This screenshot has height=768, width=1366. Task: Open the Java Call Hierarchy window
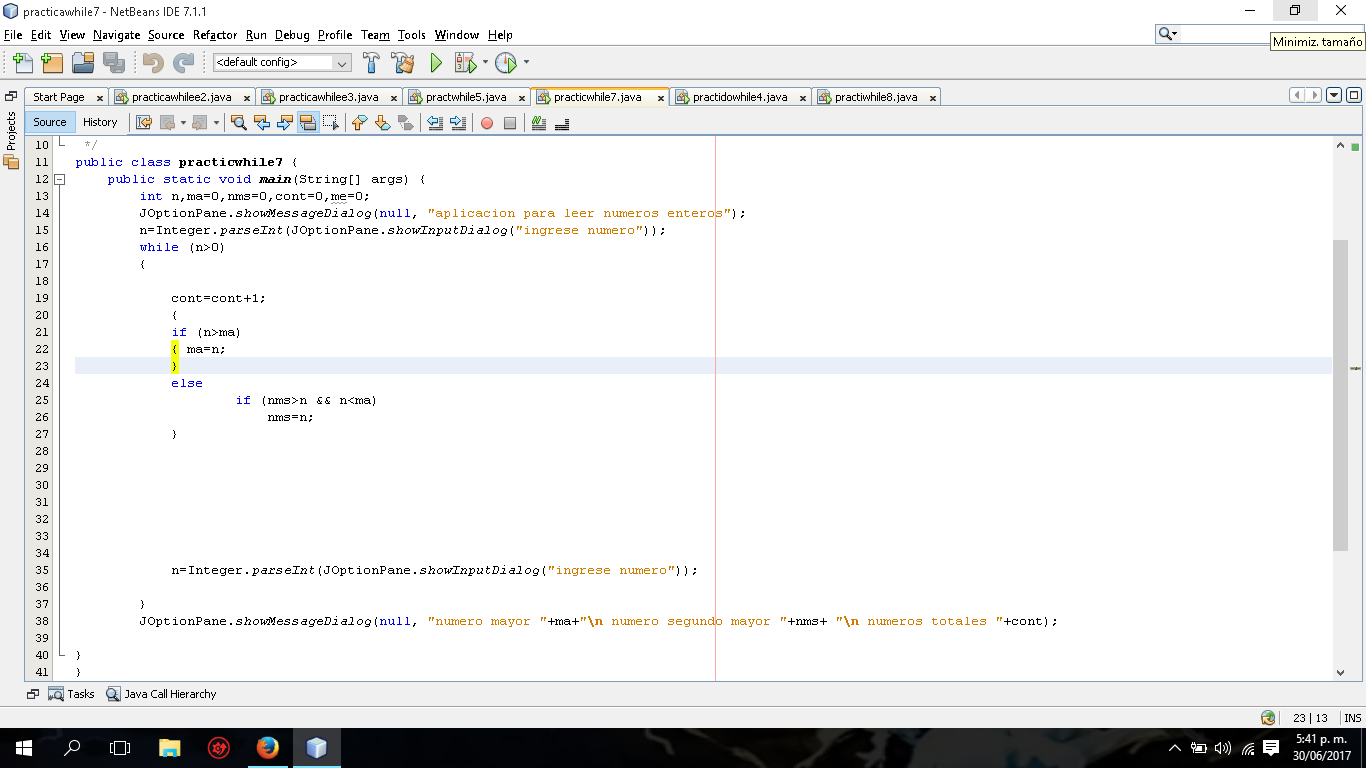coord(161,694)
